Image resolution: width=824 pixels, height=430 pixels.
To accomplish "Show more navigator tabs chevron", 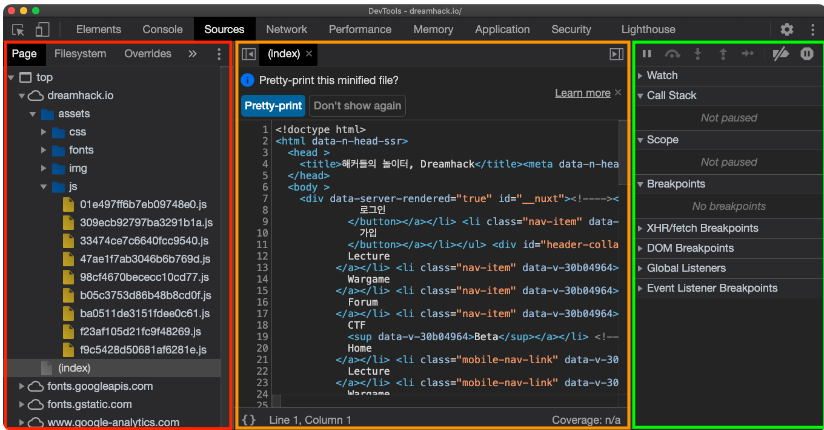I will click(193, 54).
